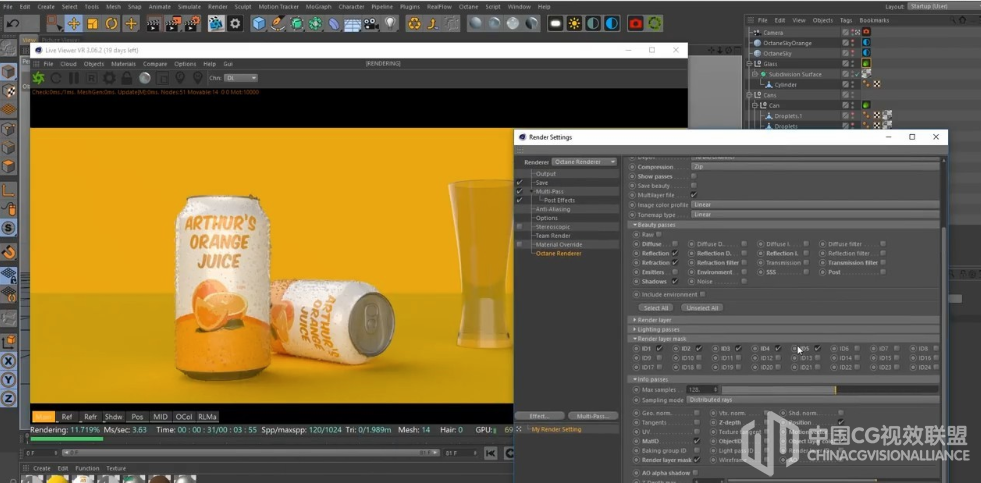Click the render region R icon in Live Viewer

[92, 78]
